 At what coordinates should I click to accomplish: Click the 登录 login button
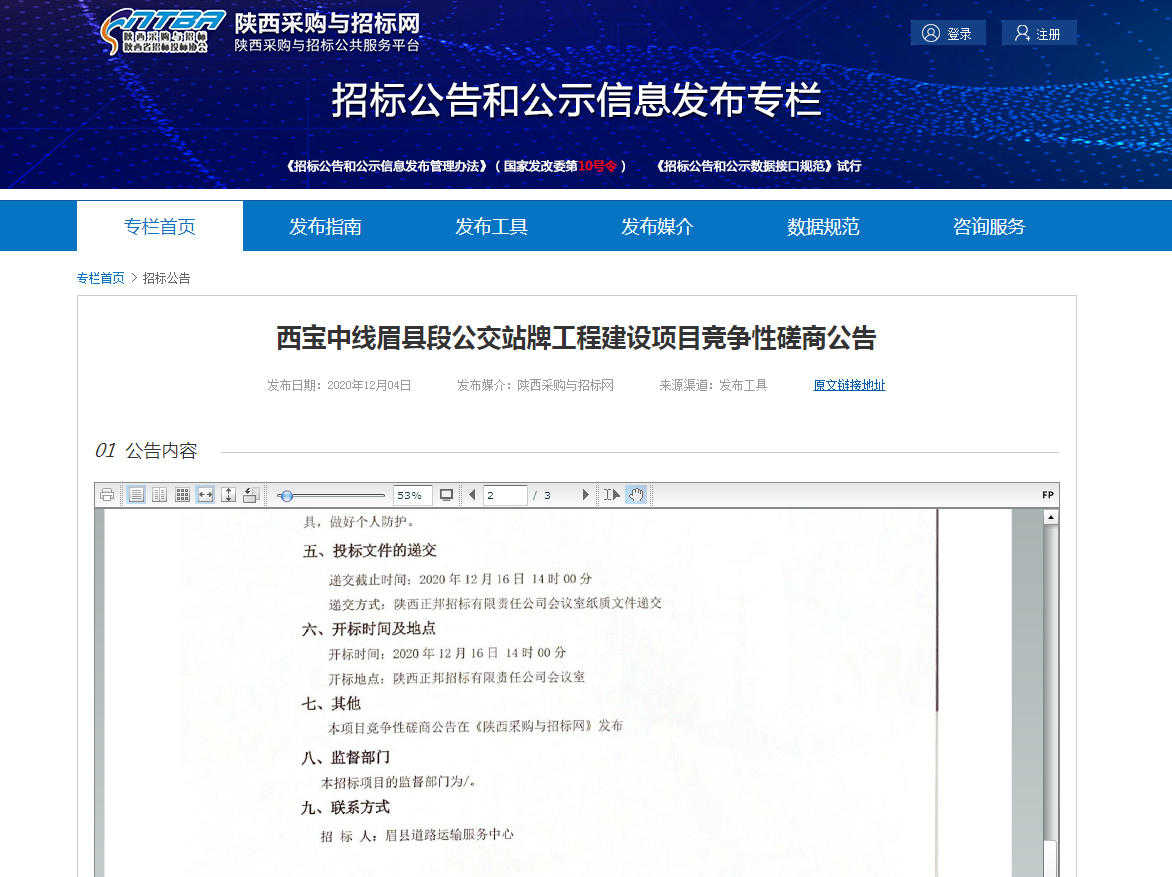pos(947,33)
